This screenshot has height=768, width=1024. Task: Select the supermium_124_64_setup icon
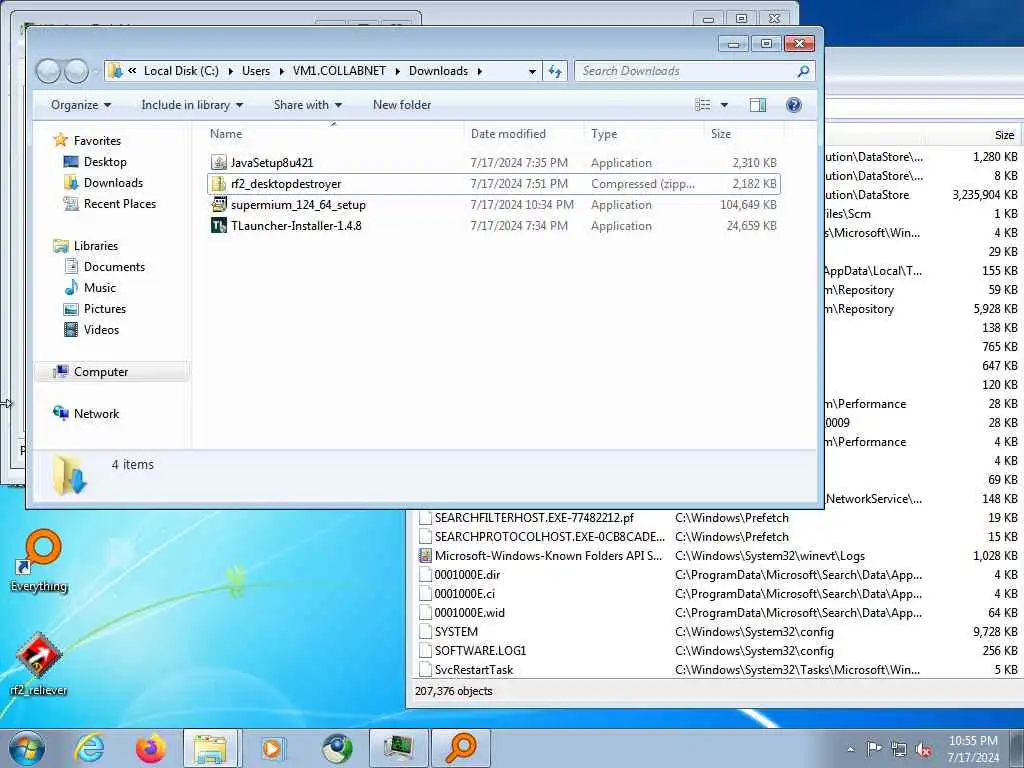[219, 204]
